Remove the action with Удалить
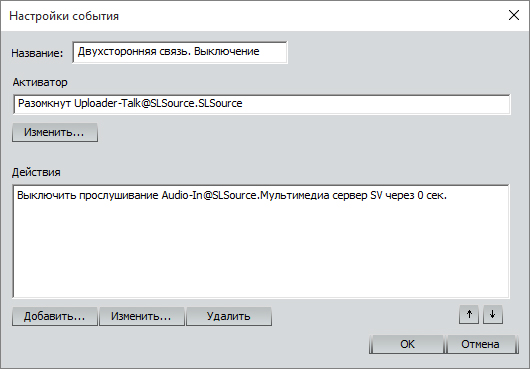Screen dimensions: 530x369 tap(229, 316)
